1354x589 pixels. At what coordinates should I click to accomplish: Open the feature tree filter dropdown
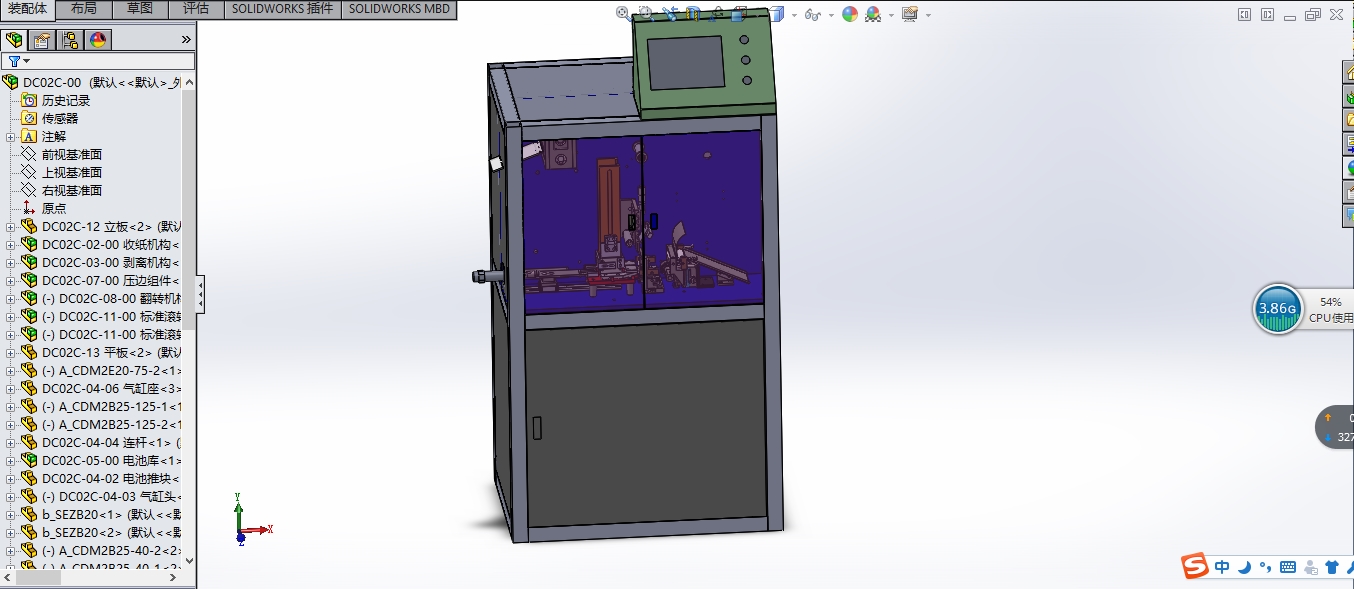point(19,62)
